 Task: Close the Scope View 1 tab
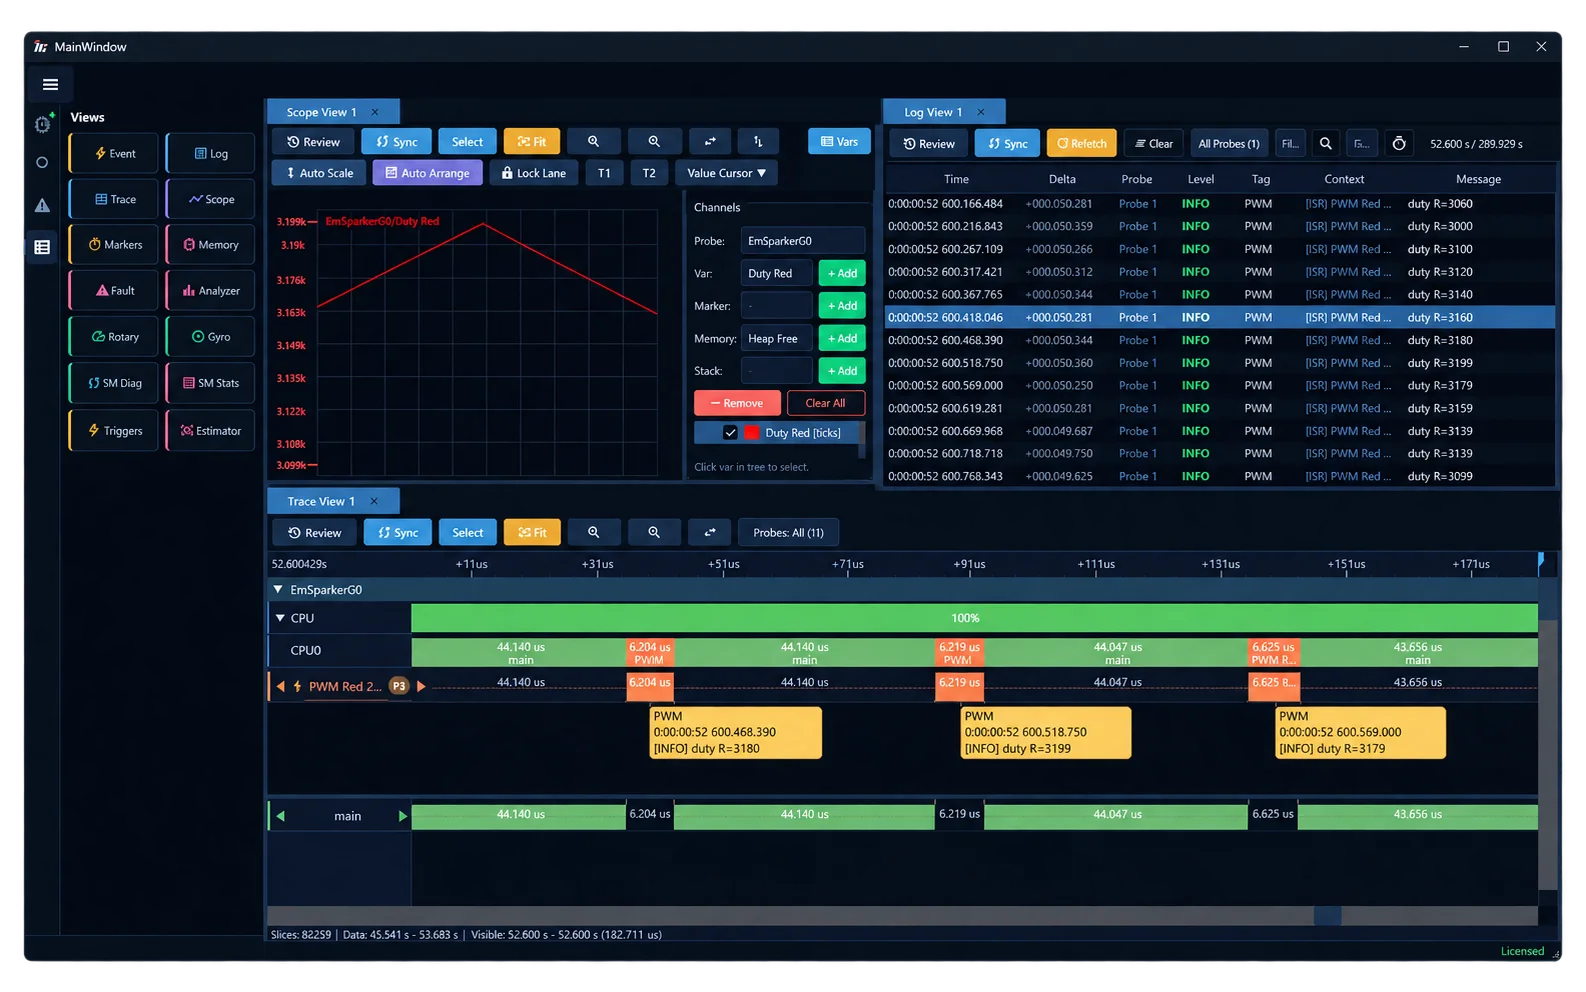(375, 112)
